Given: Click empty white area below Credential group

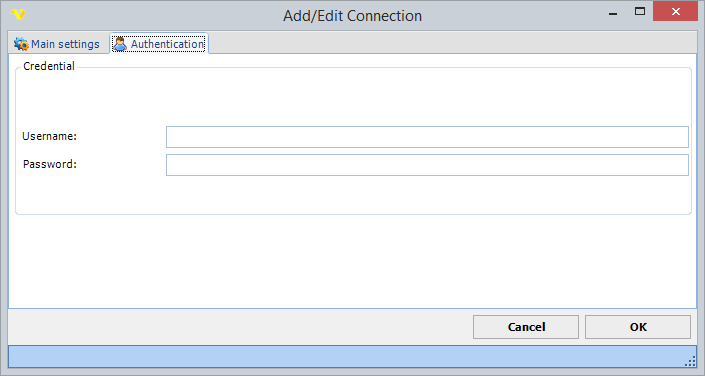Looking at the screenshot, I should coord(352,261).
